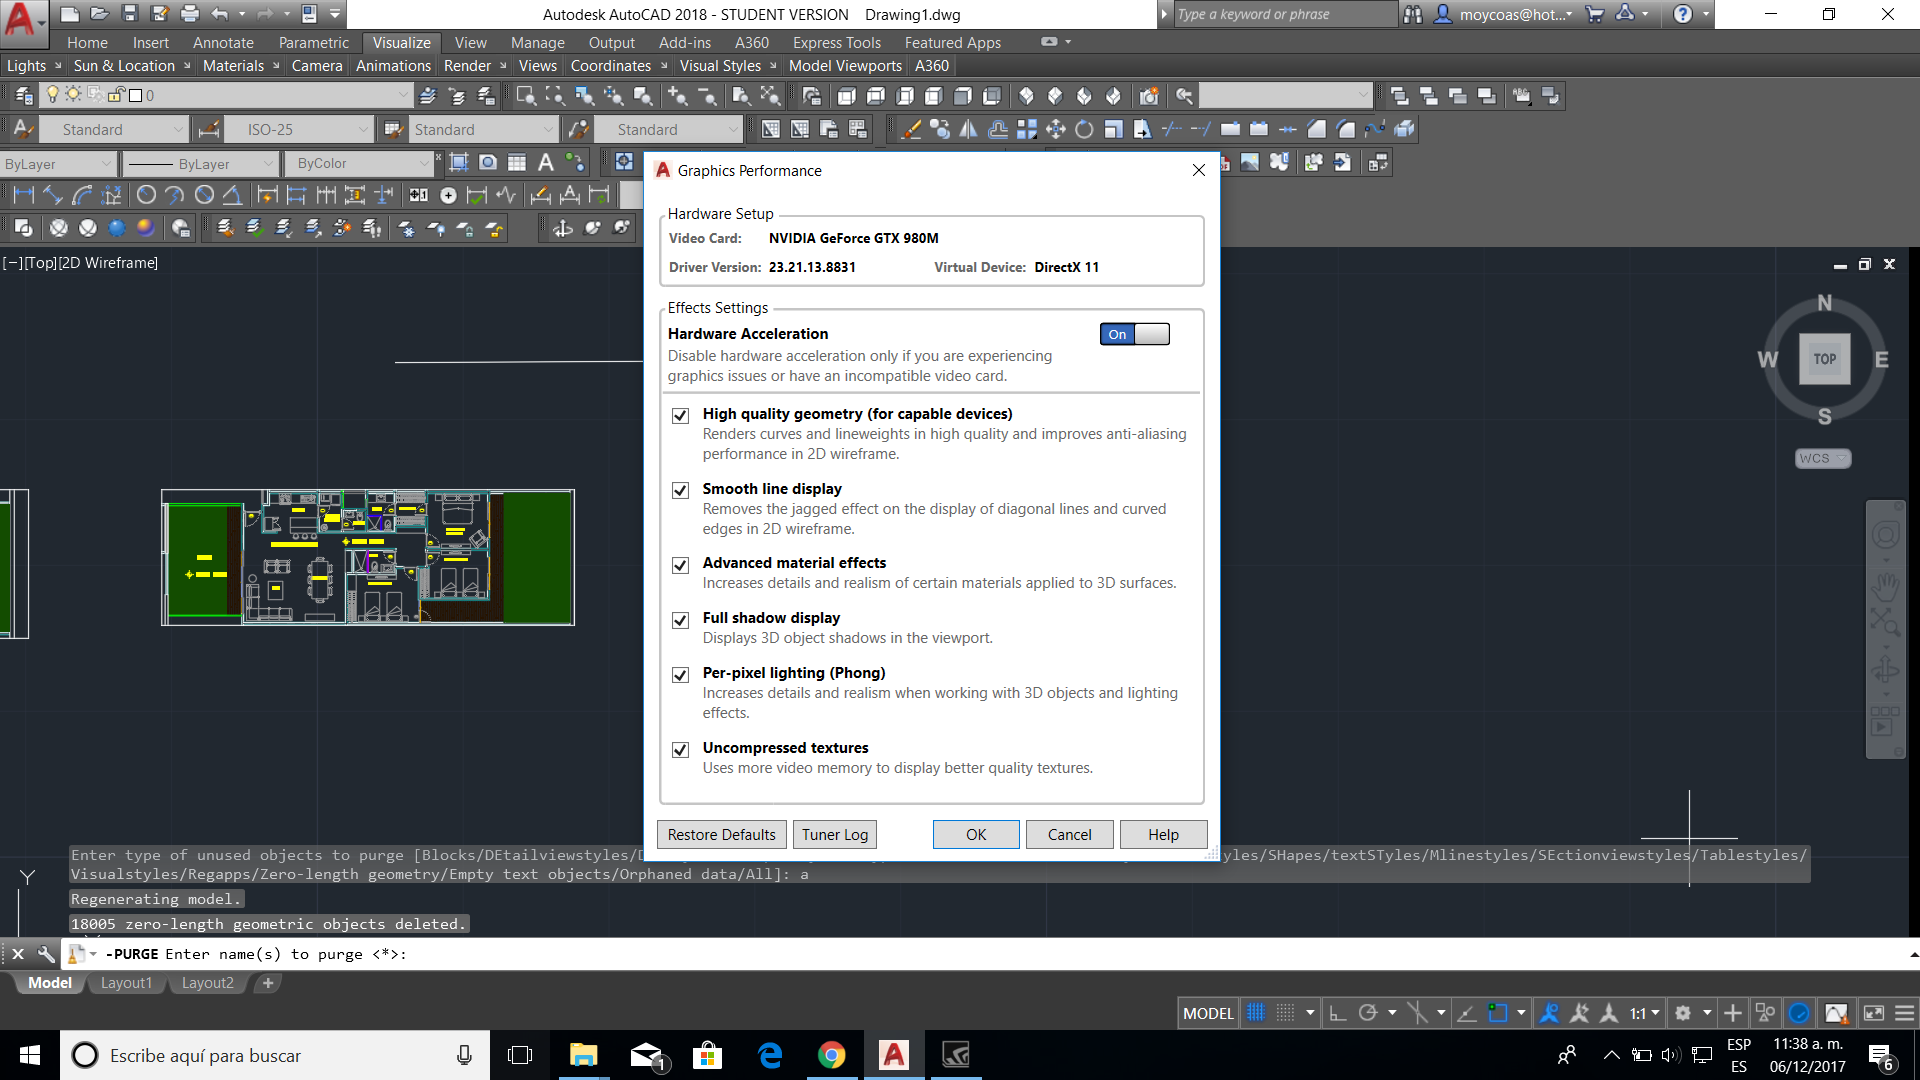Click the ByLayer color swatch
This screenshot has height=1080, width=1920.
click(55, 163)
